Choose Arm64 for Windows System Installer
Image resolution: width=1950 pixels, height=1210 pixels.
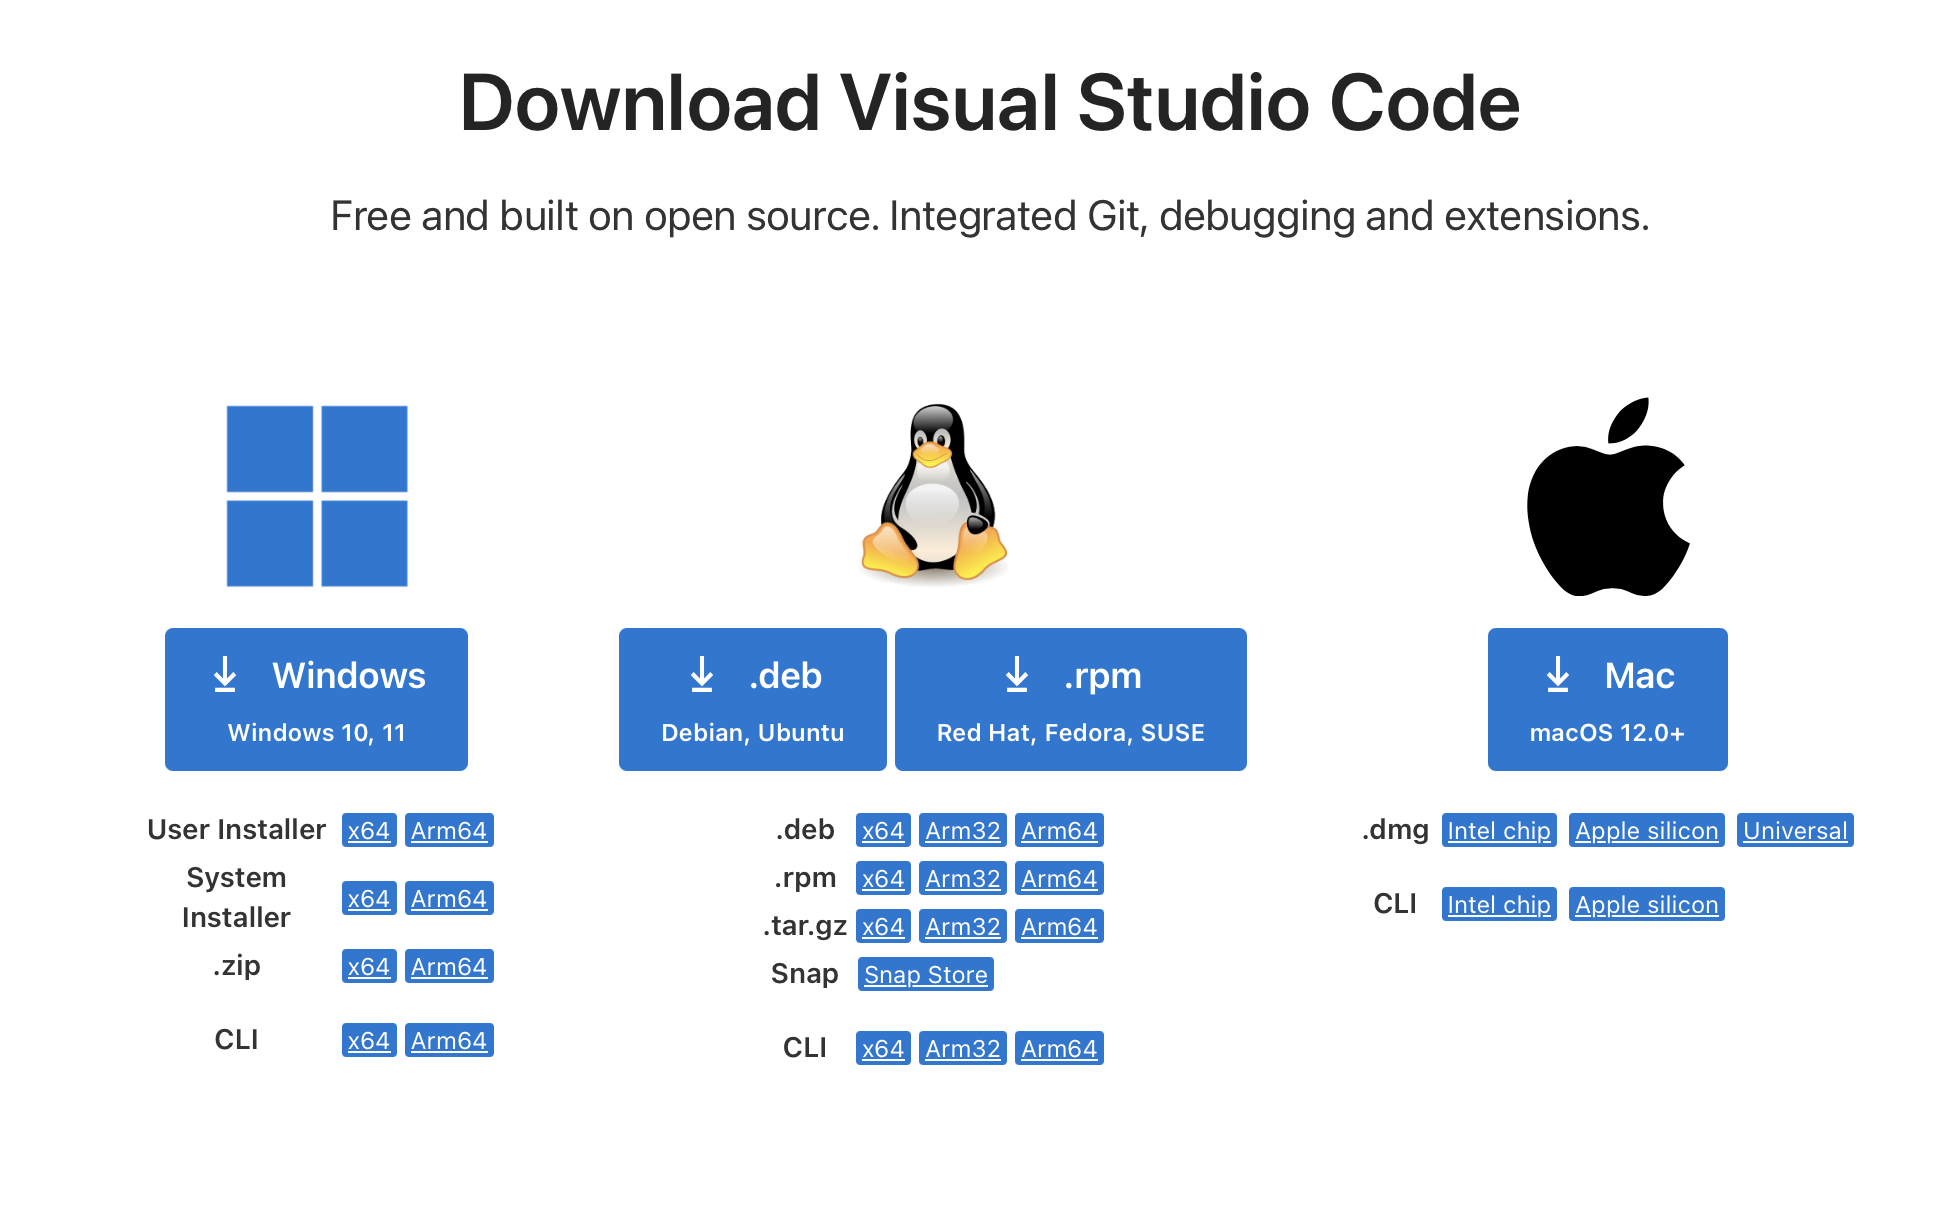[449, 898]
